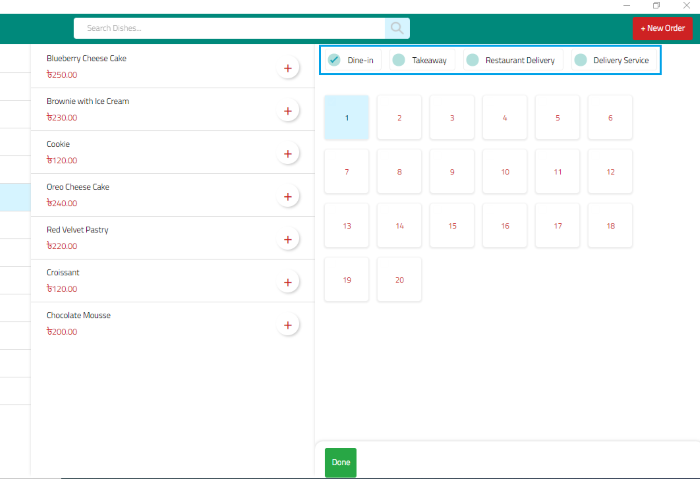Type in the Search Dishes field
Viewport: 700px width, 479px height.
(230, 28)
